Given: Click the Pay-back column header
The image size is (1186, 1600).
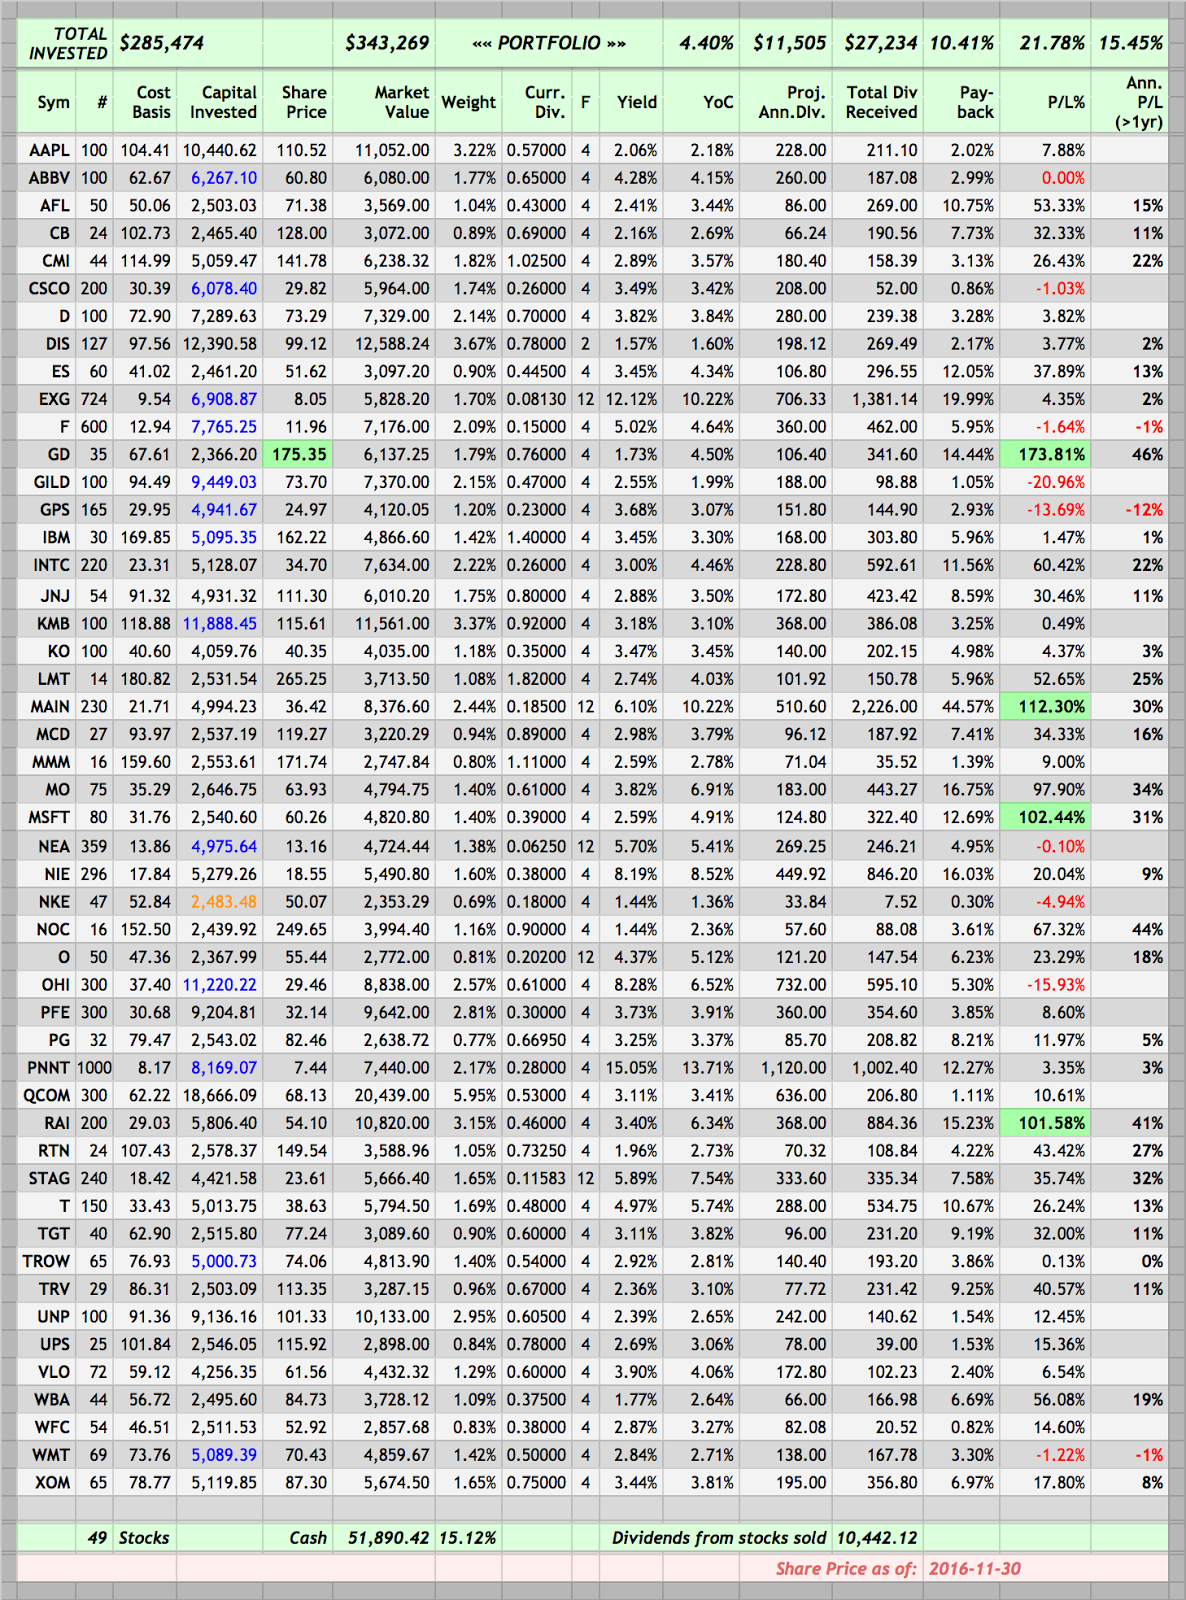Looking at the screenshot, I should coord(960,102).
